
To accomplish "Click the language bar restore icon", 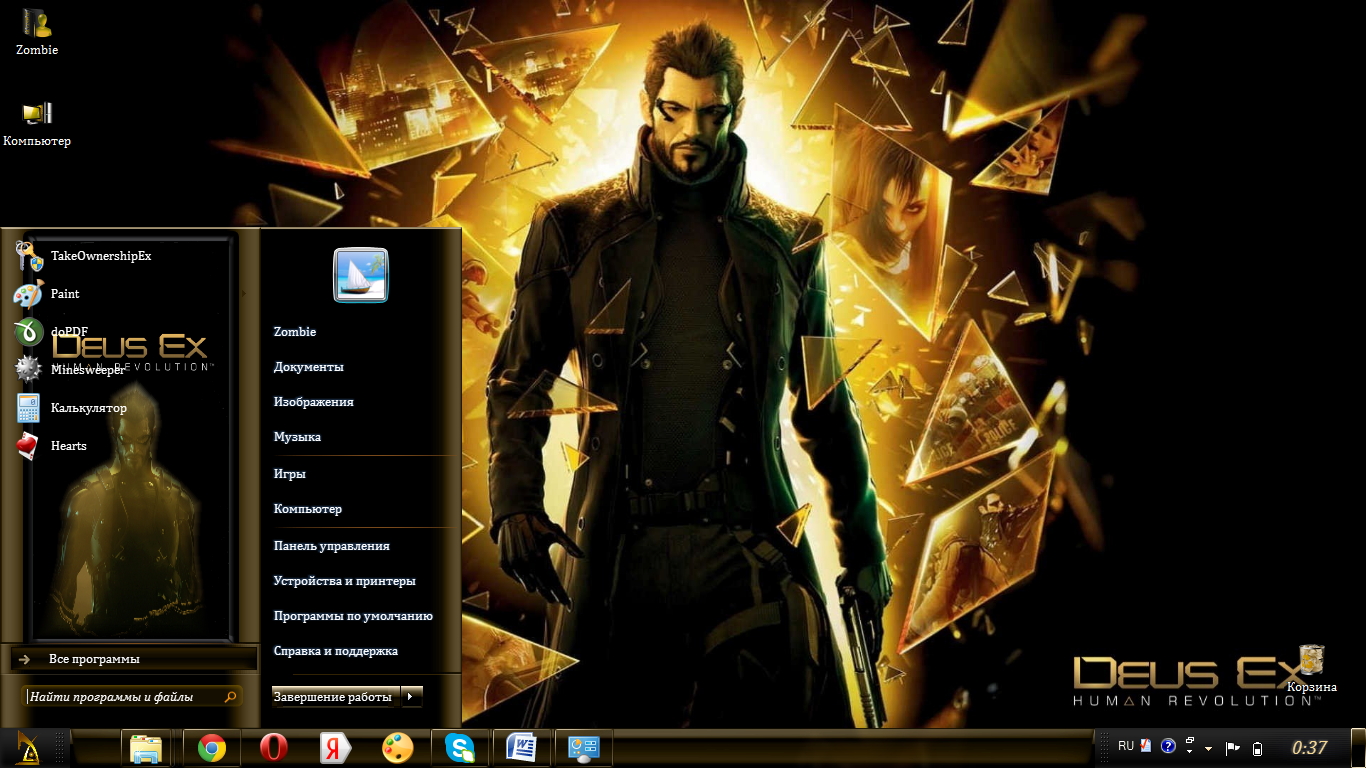I will [x=1190, y=742].
